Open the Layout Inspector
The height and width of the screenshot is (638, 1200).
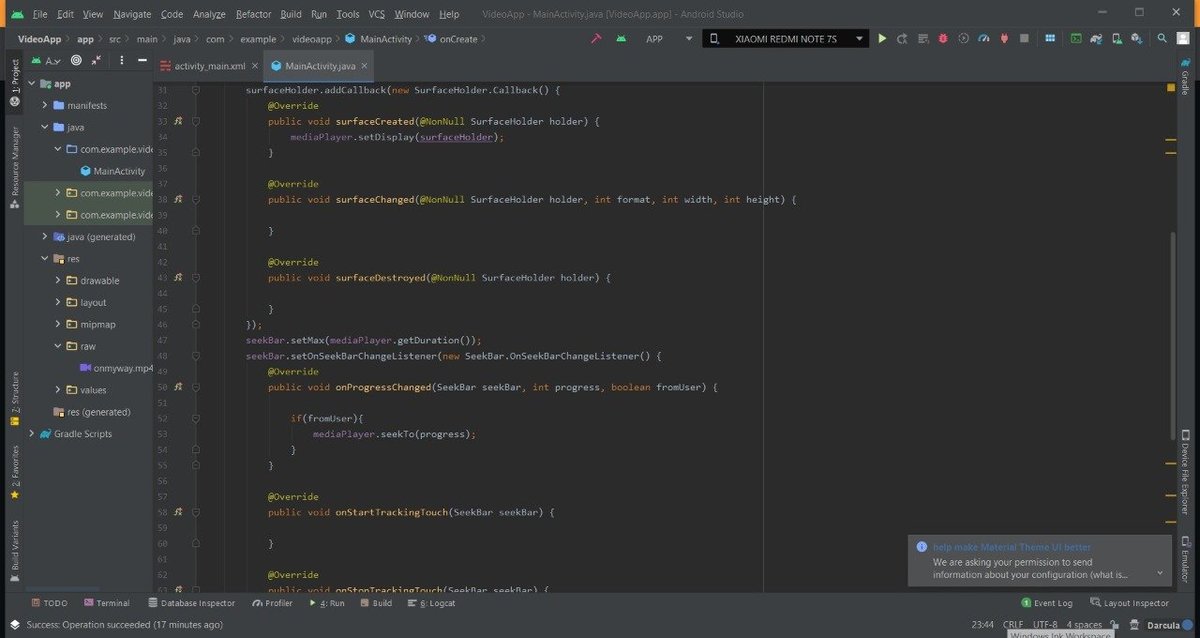pos(1129,603)
